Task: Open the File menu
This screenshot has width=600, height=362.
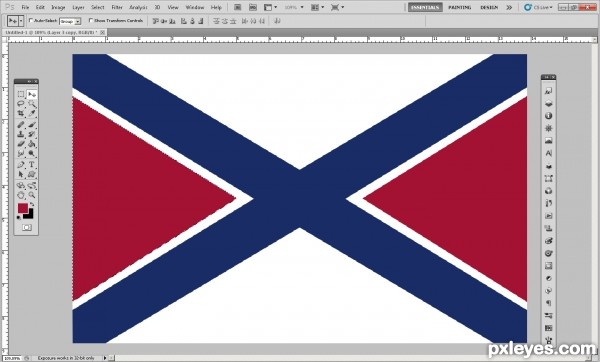Action: [x=25, y=7]
